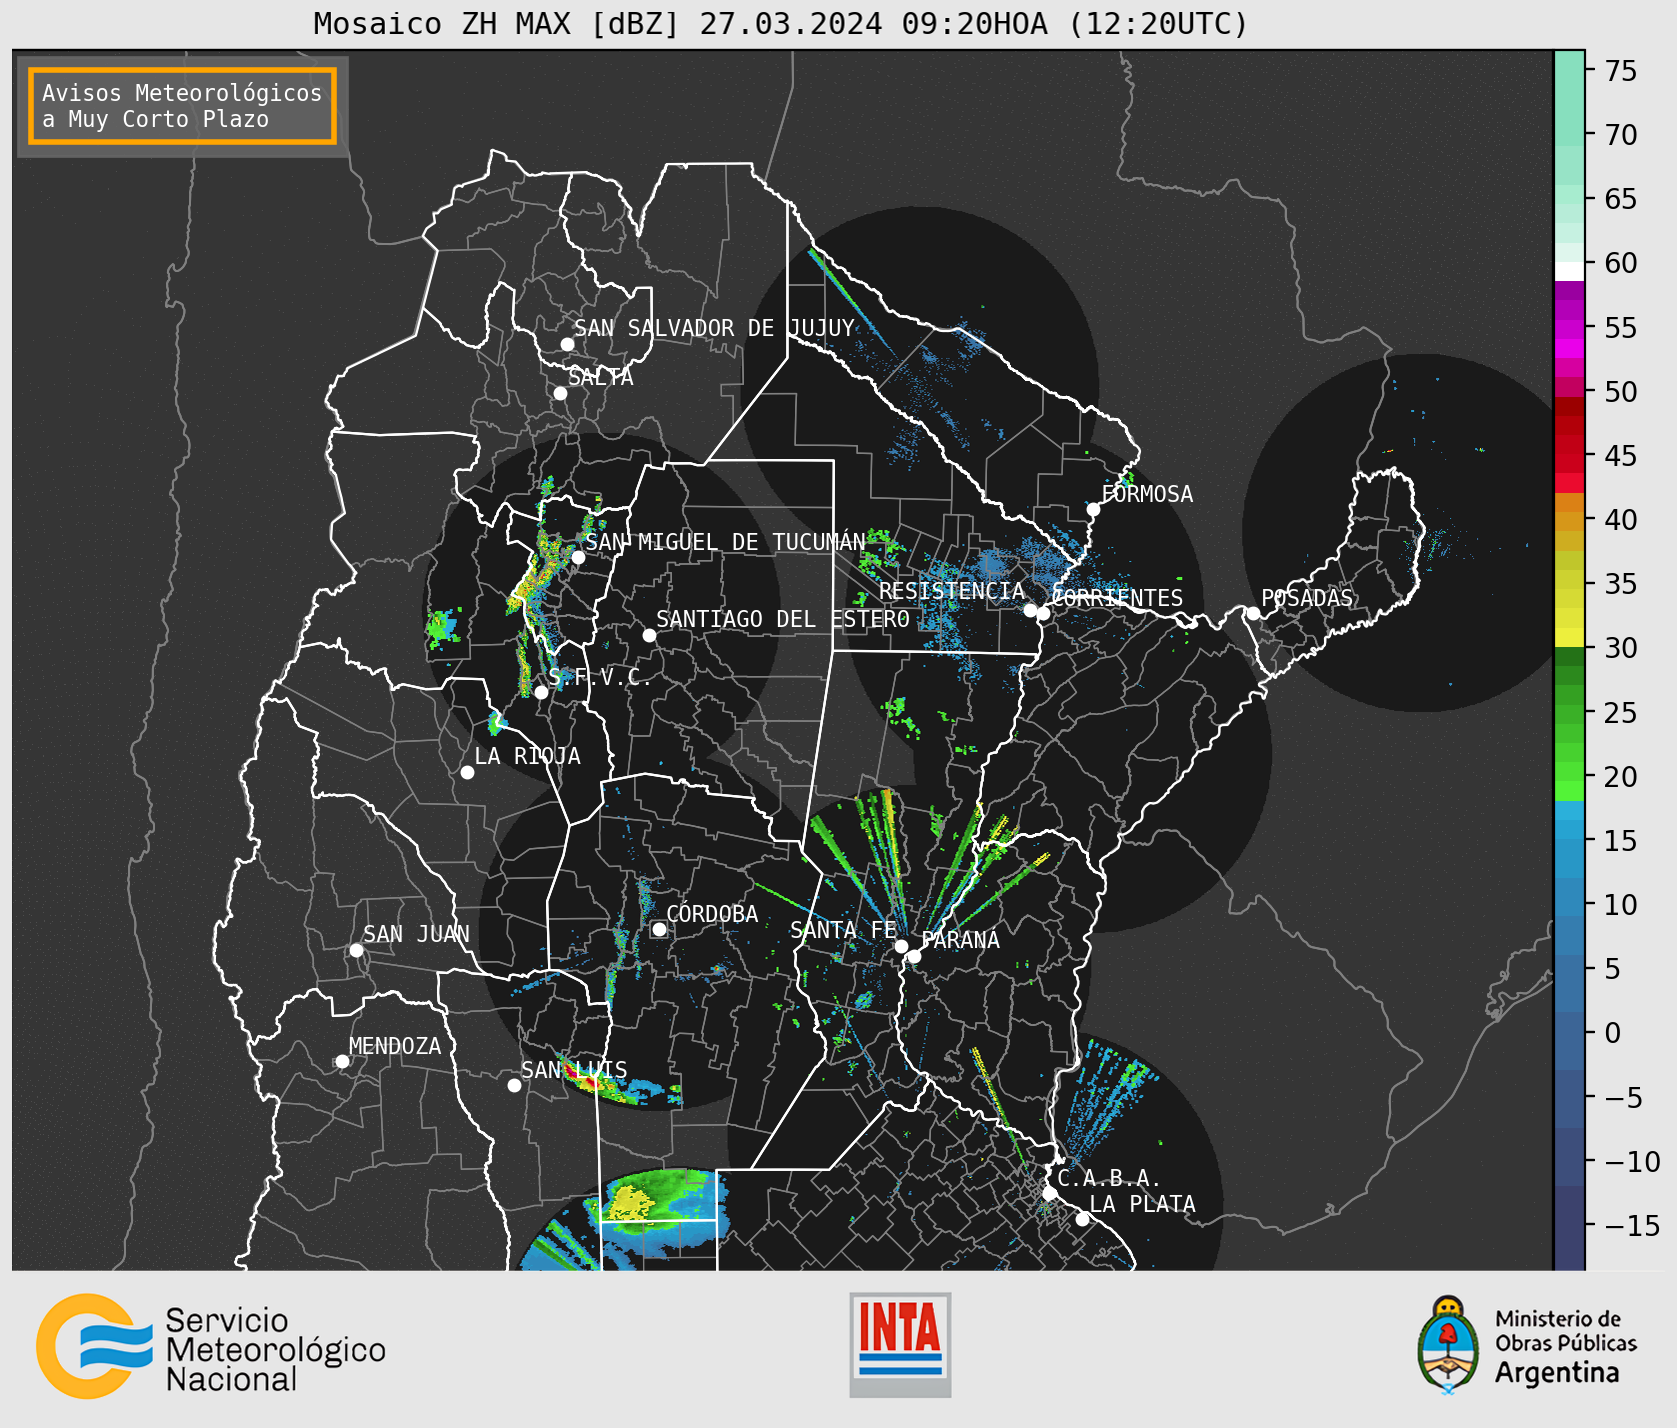Click the light blue 15 dBZ swatch
The height and width of the screenshot is (1428, 1677).
click(1569, 830)
